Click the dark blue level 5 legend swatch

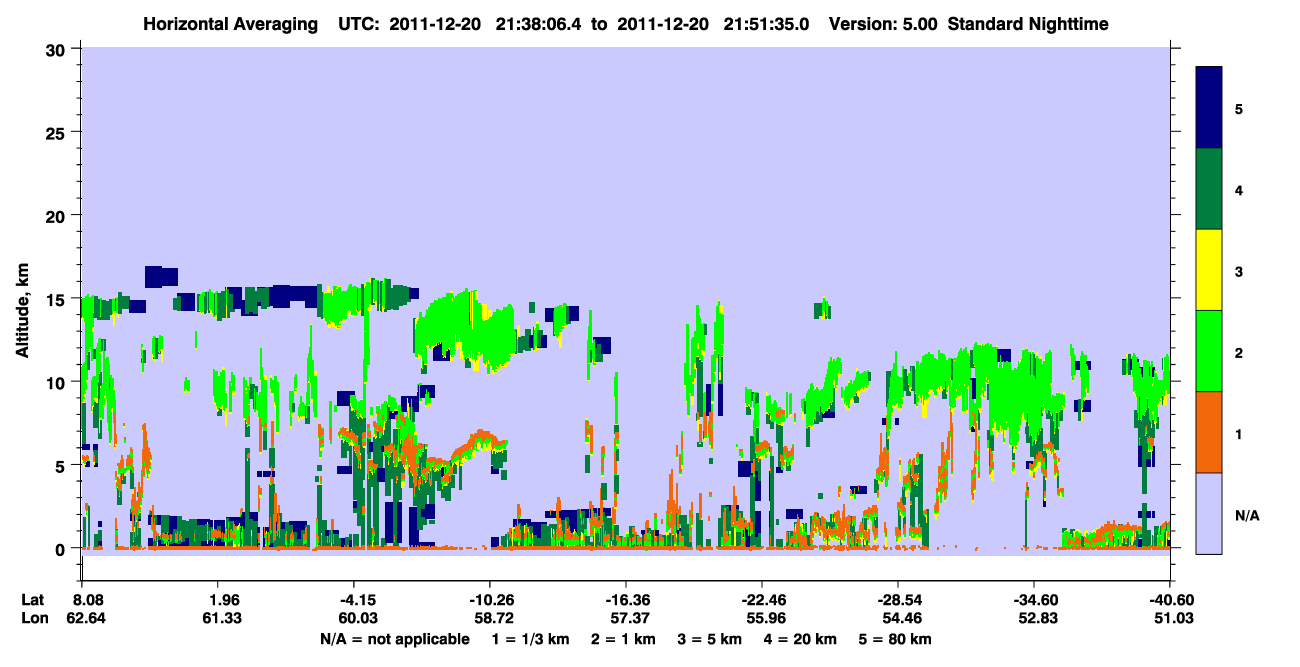pos(1209,108)
